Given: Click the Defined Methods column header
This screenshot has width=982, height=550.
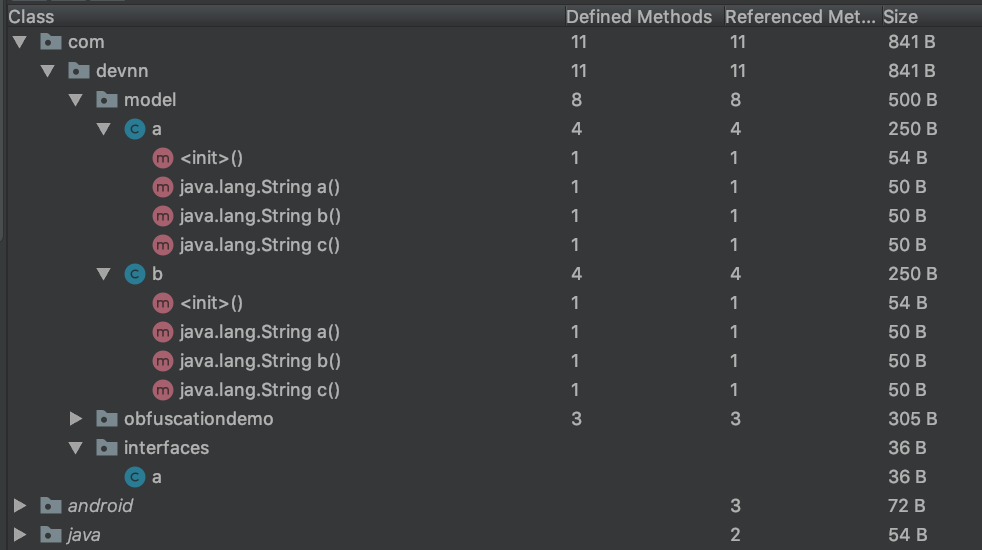Looking at the screenshot, I should click(x=638, y=16).
